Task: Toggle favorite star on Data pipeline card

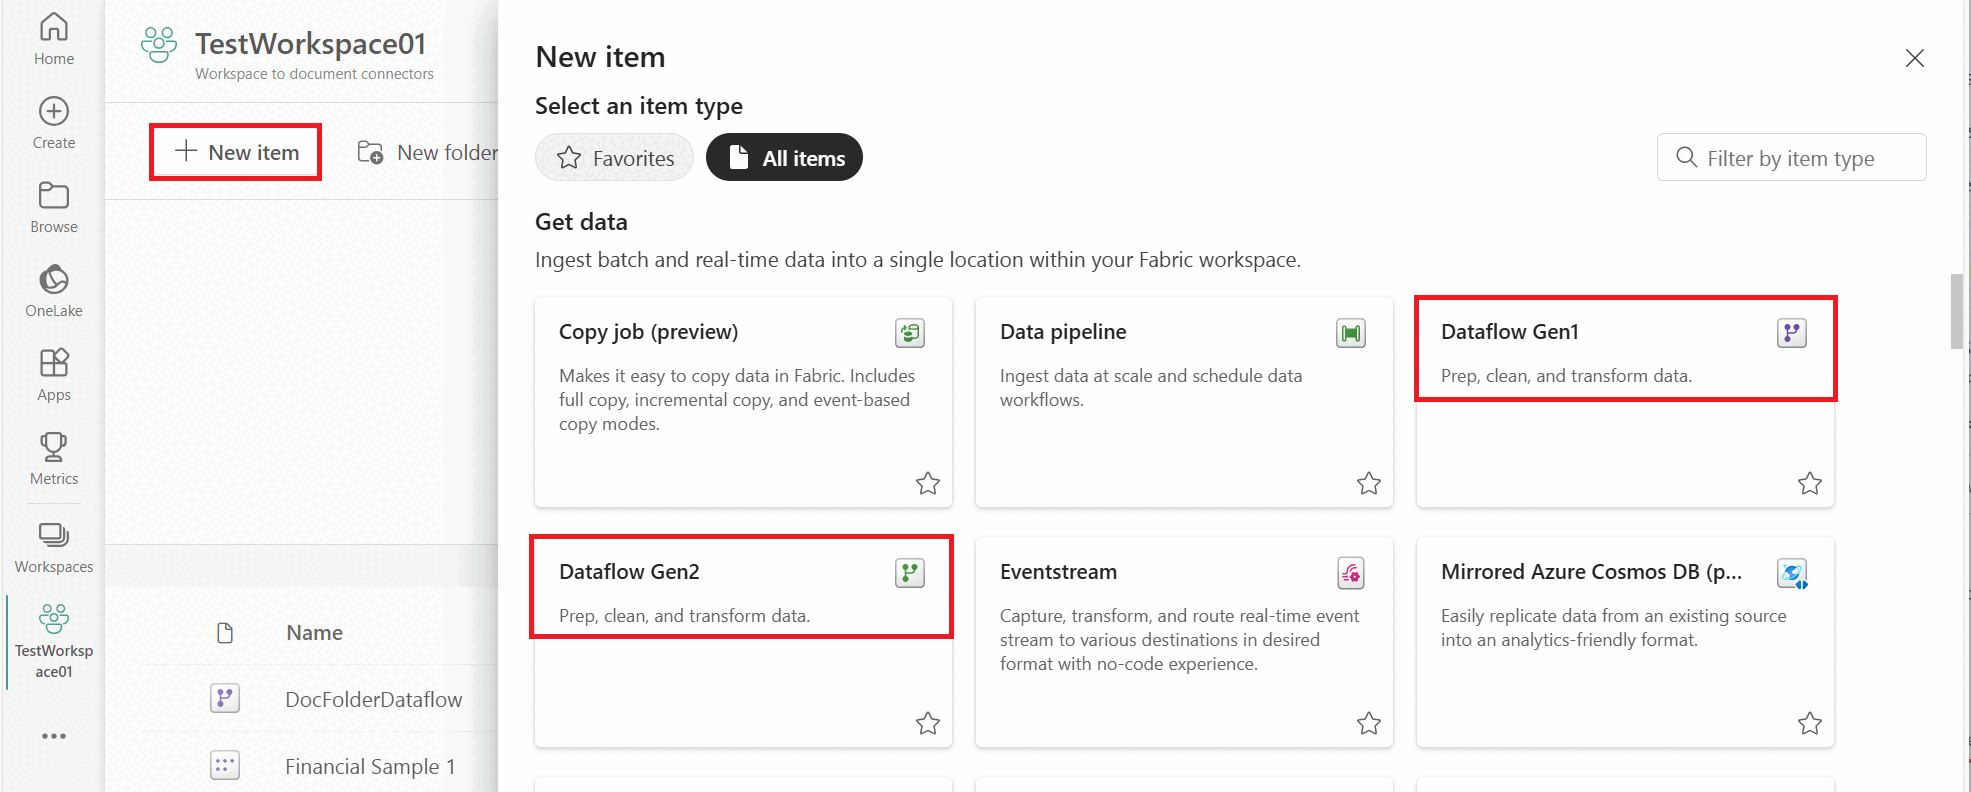Action: click(x=1369, y=484)
